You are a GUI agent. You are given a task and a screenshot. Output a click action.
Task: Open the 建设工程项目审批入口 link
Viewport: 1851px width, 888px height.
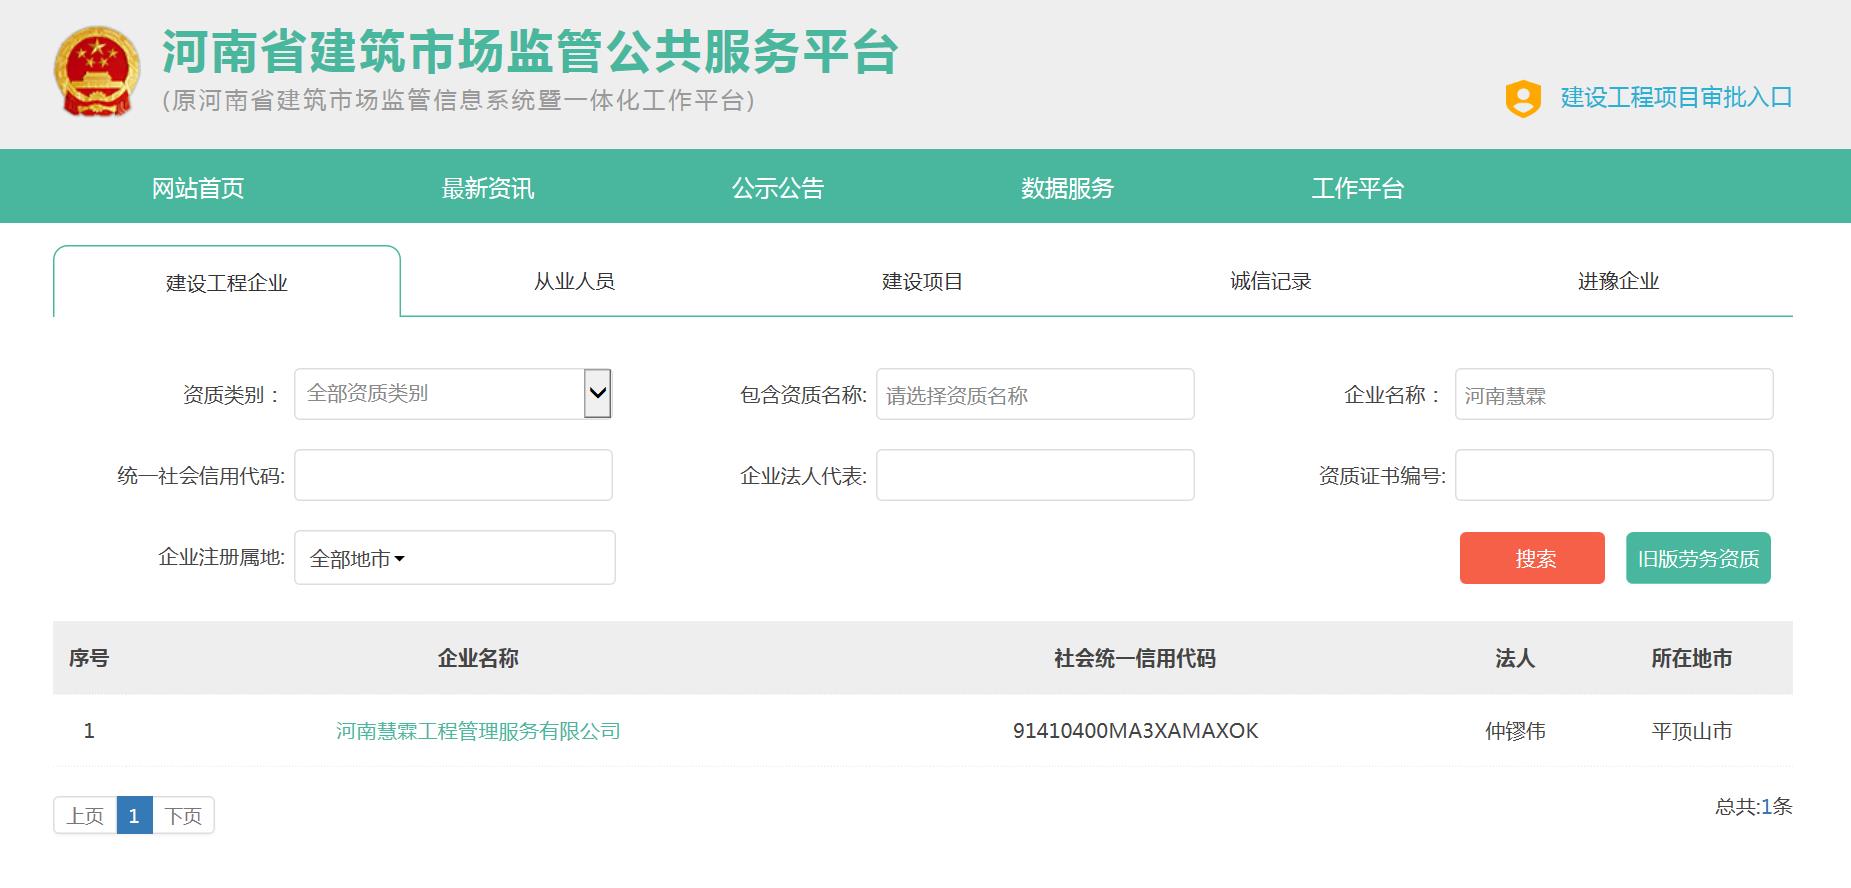pyautogui.click(x=1676, y=98)
